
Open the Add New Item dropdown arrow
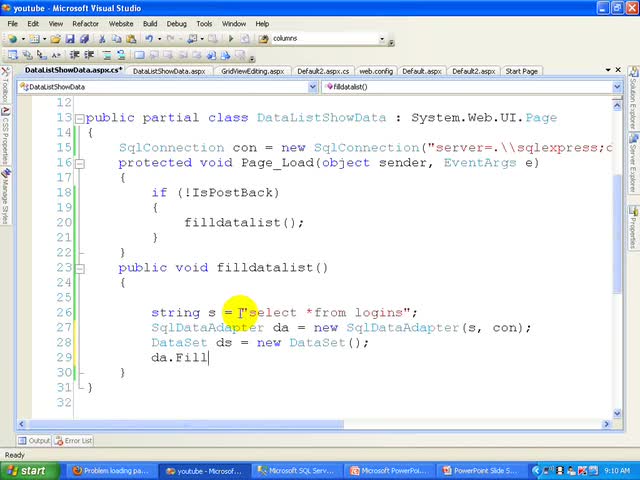pos(44,39)
